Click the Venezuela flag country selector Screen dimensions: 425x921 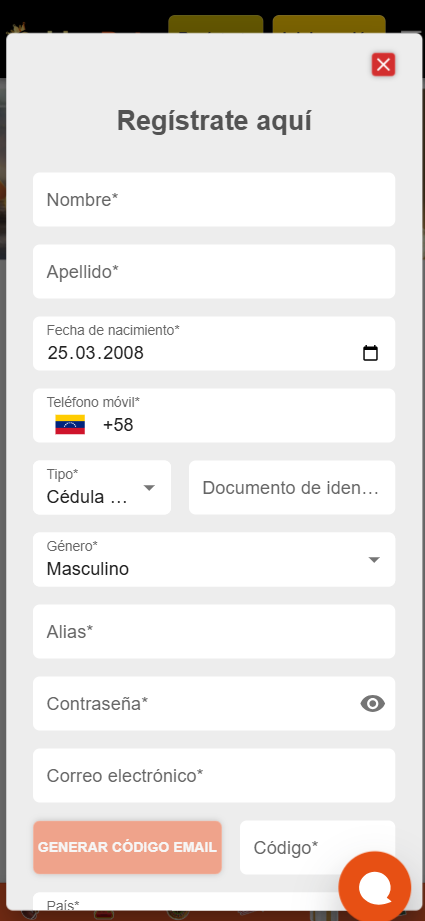tap(70, 425)
